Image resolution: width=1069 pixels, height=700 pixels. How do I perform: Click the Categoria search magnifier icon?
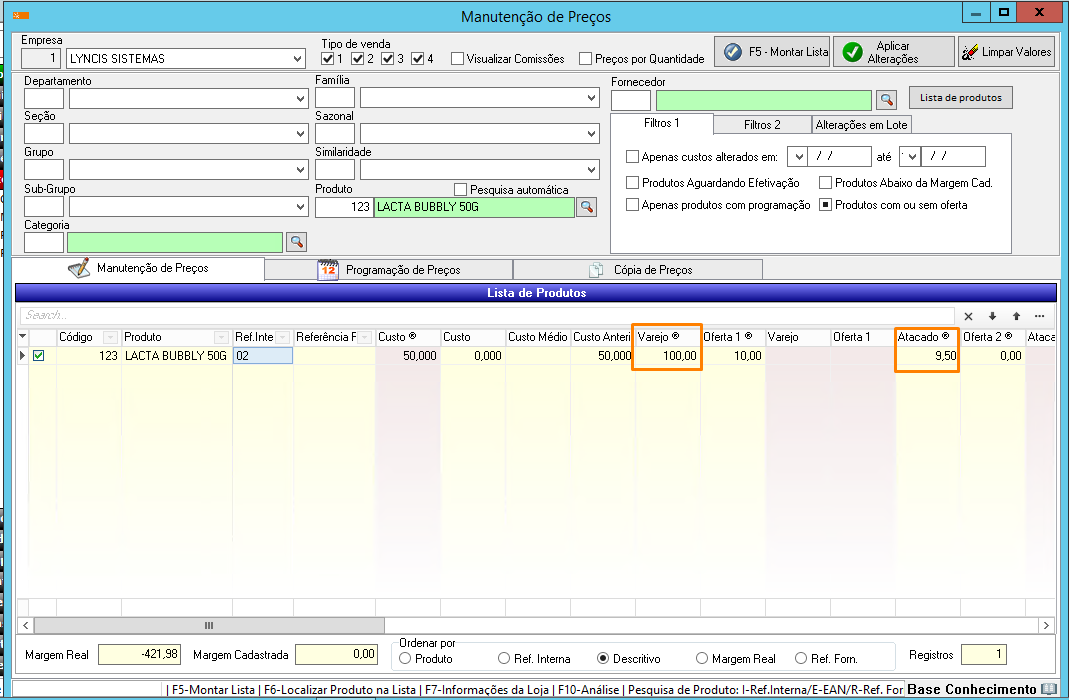point(295,242)
